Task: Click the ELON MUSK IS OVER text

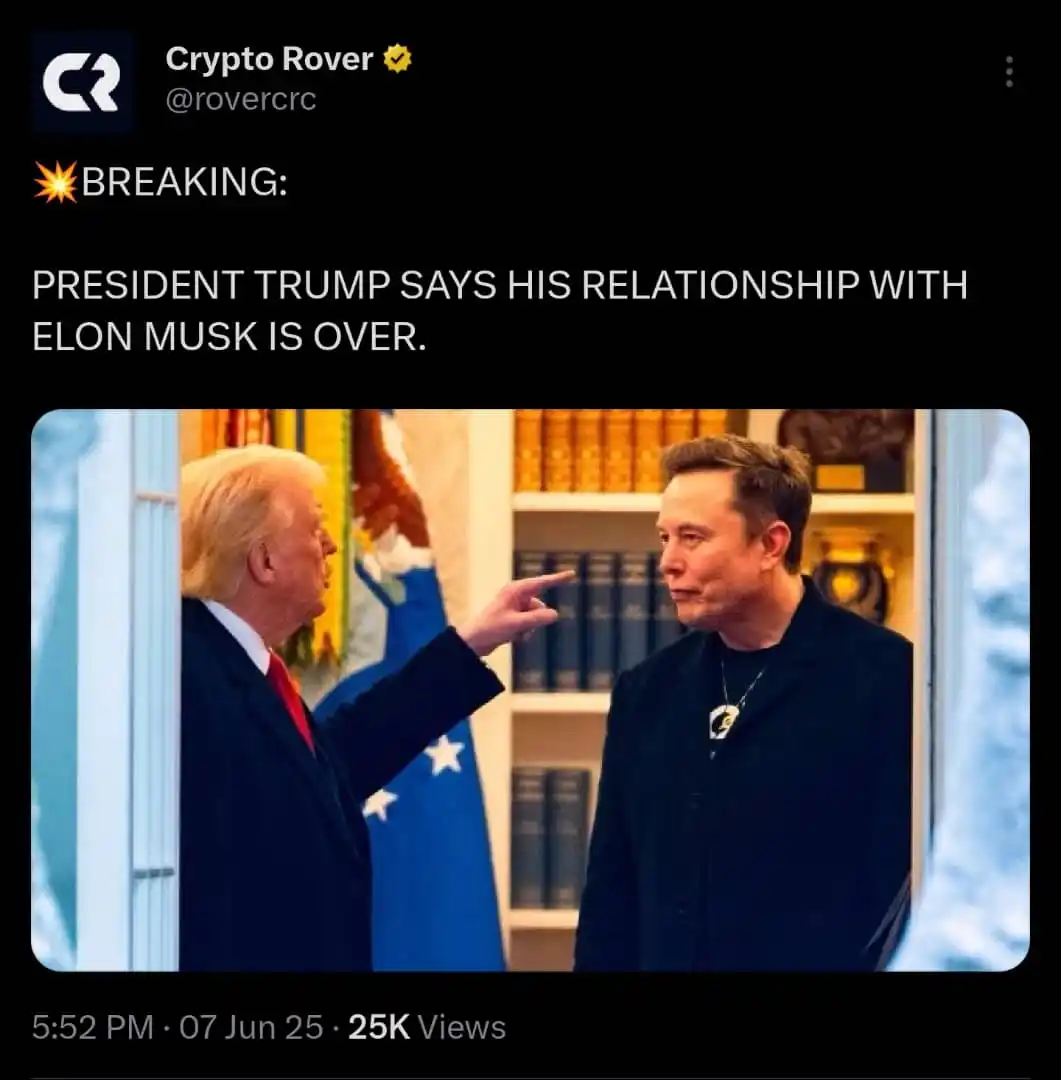Action: pos(229,337)
